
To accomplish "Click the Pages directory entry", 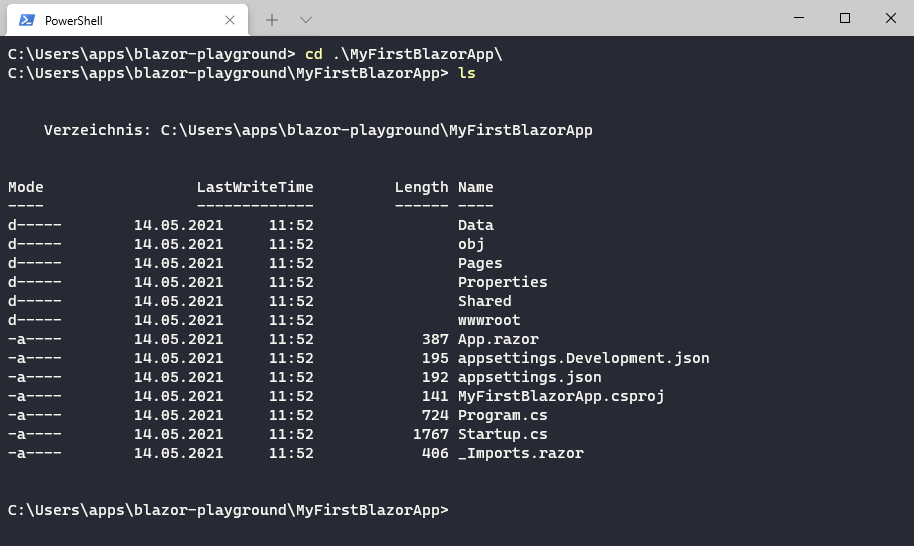I will pyautogui.click(x=480, y=263).
